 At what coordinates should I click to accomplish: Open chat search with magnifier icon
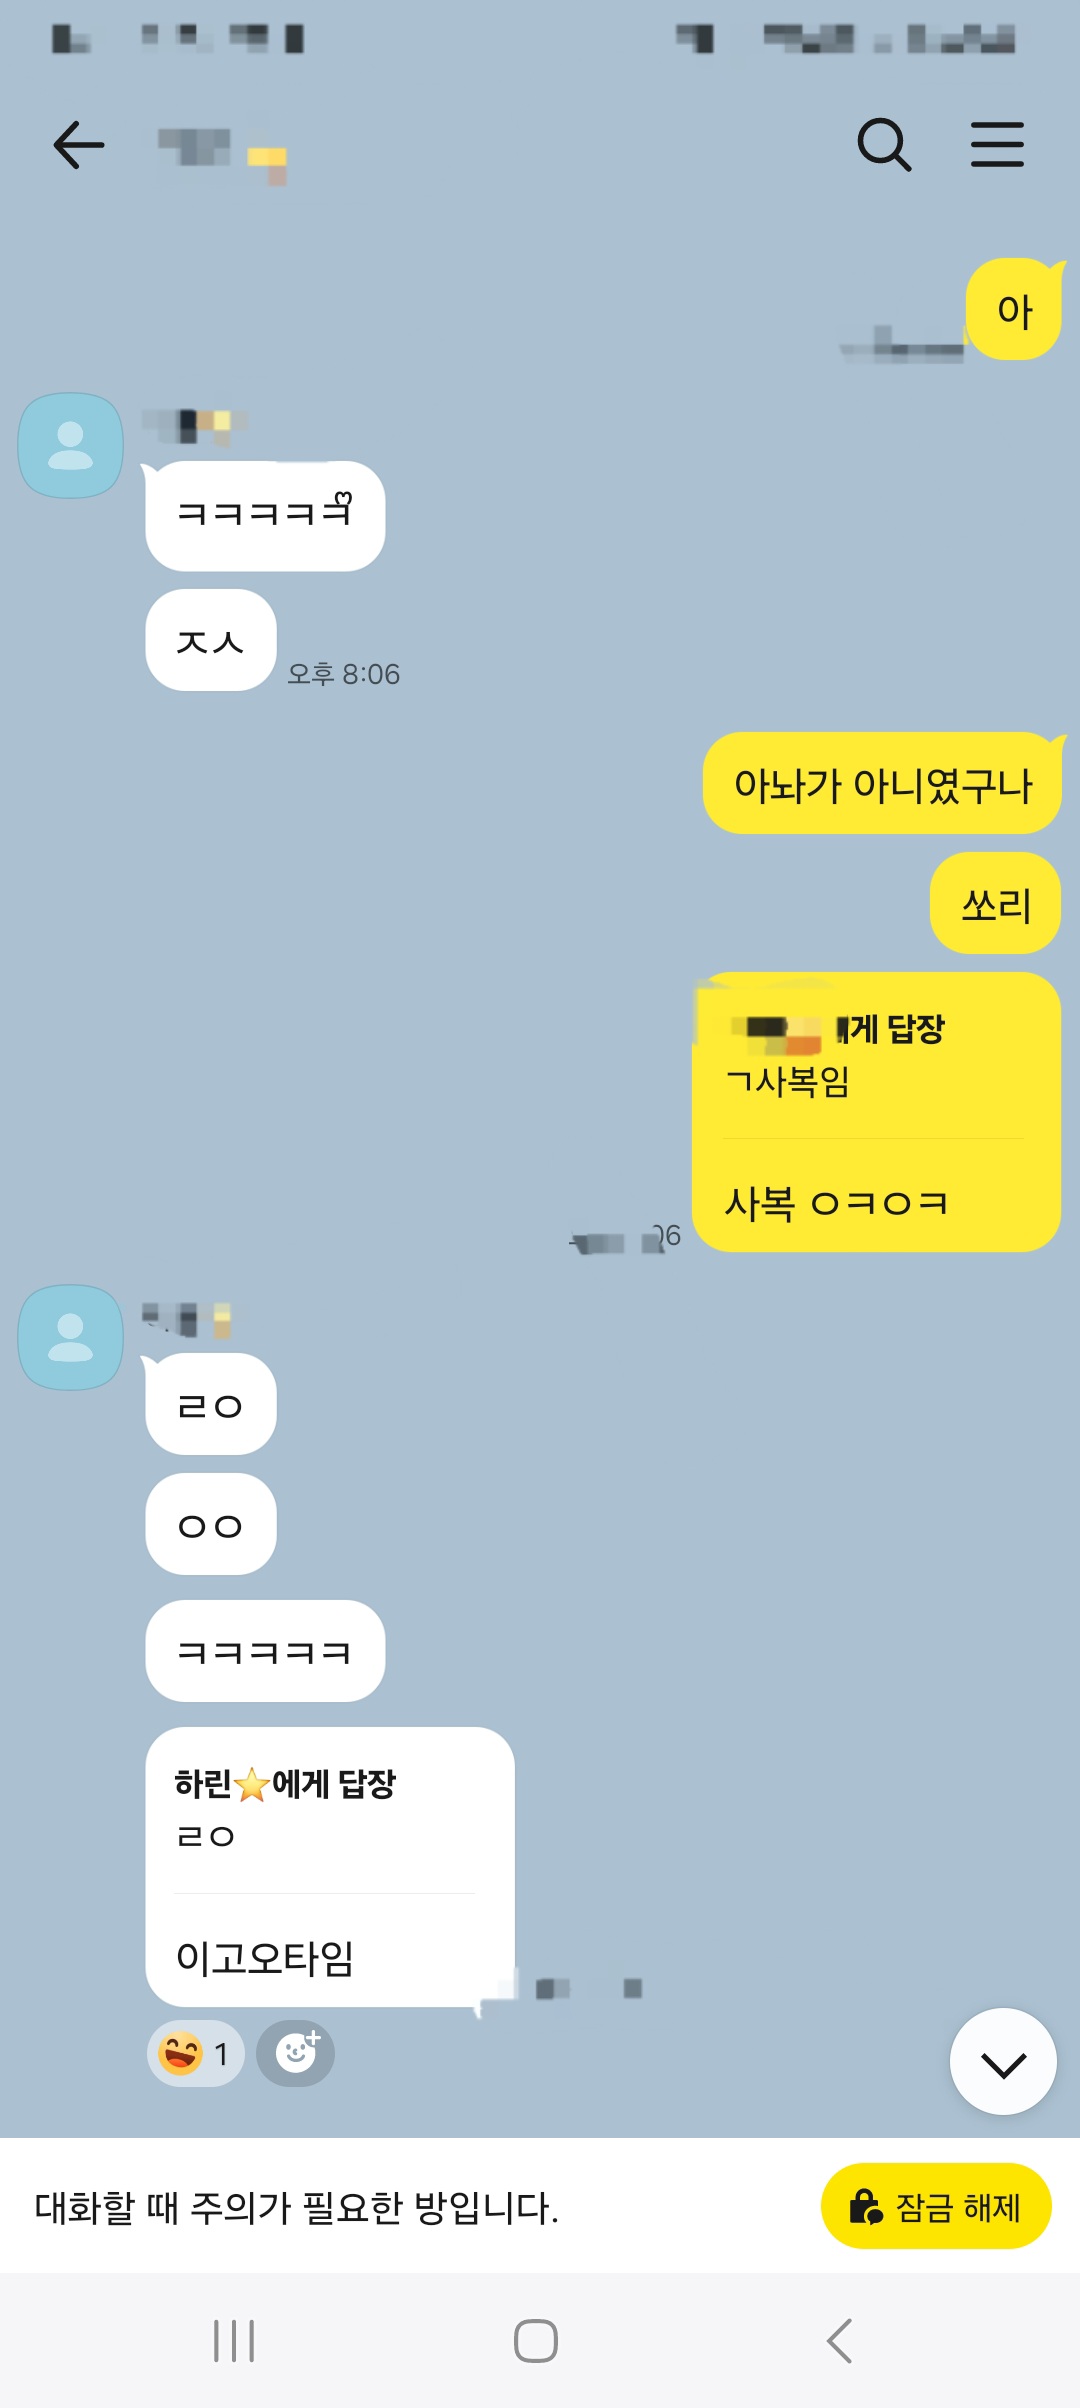click(884, 145)
